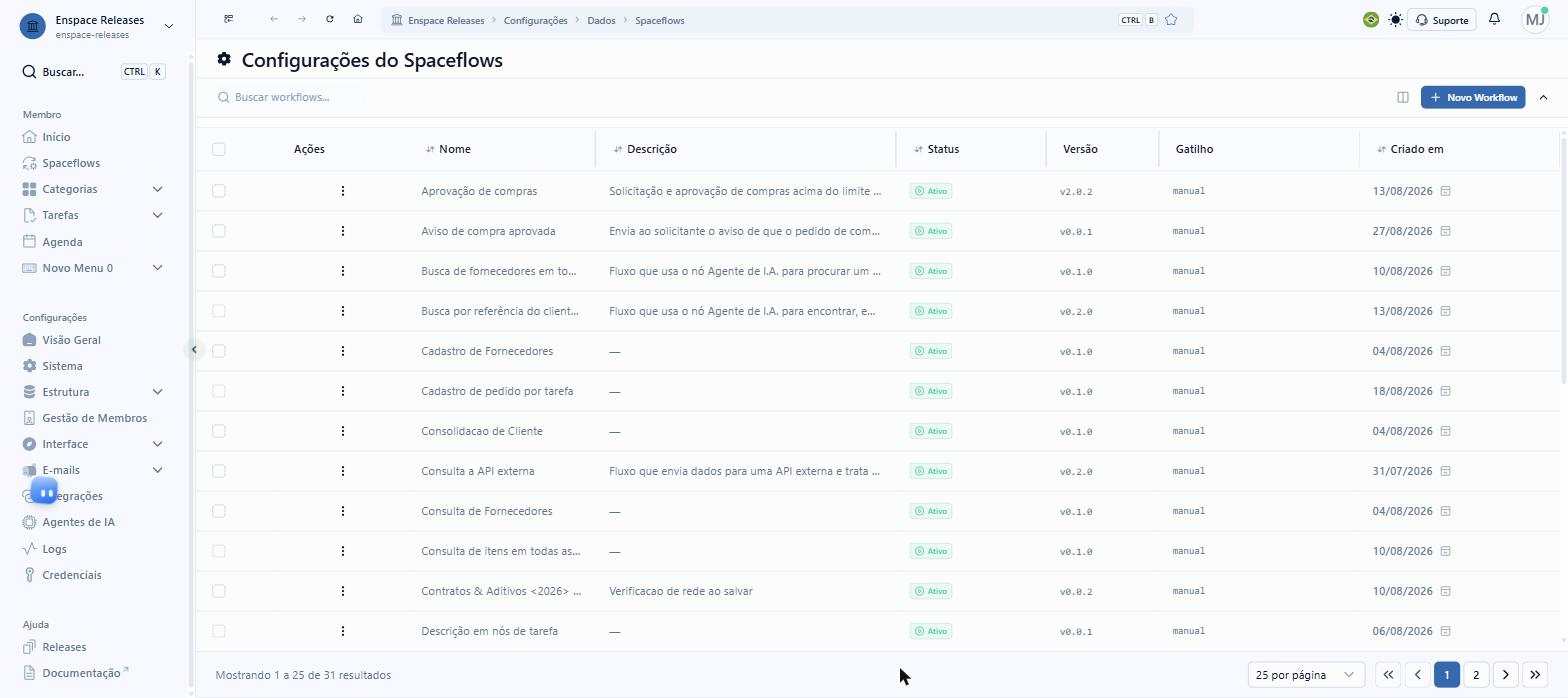Create a Novo Workflow
This screenshot has height=698, width=1568.
[1473, 97]
